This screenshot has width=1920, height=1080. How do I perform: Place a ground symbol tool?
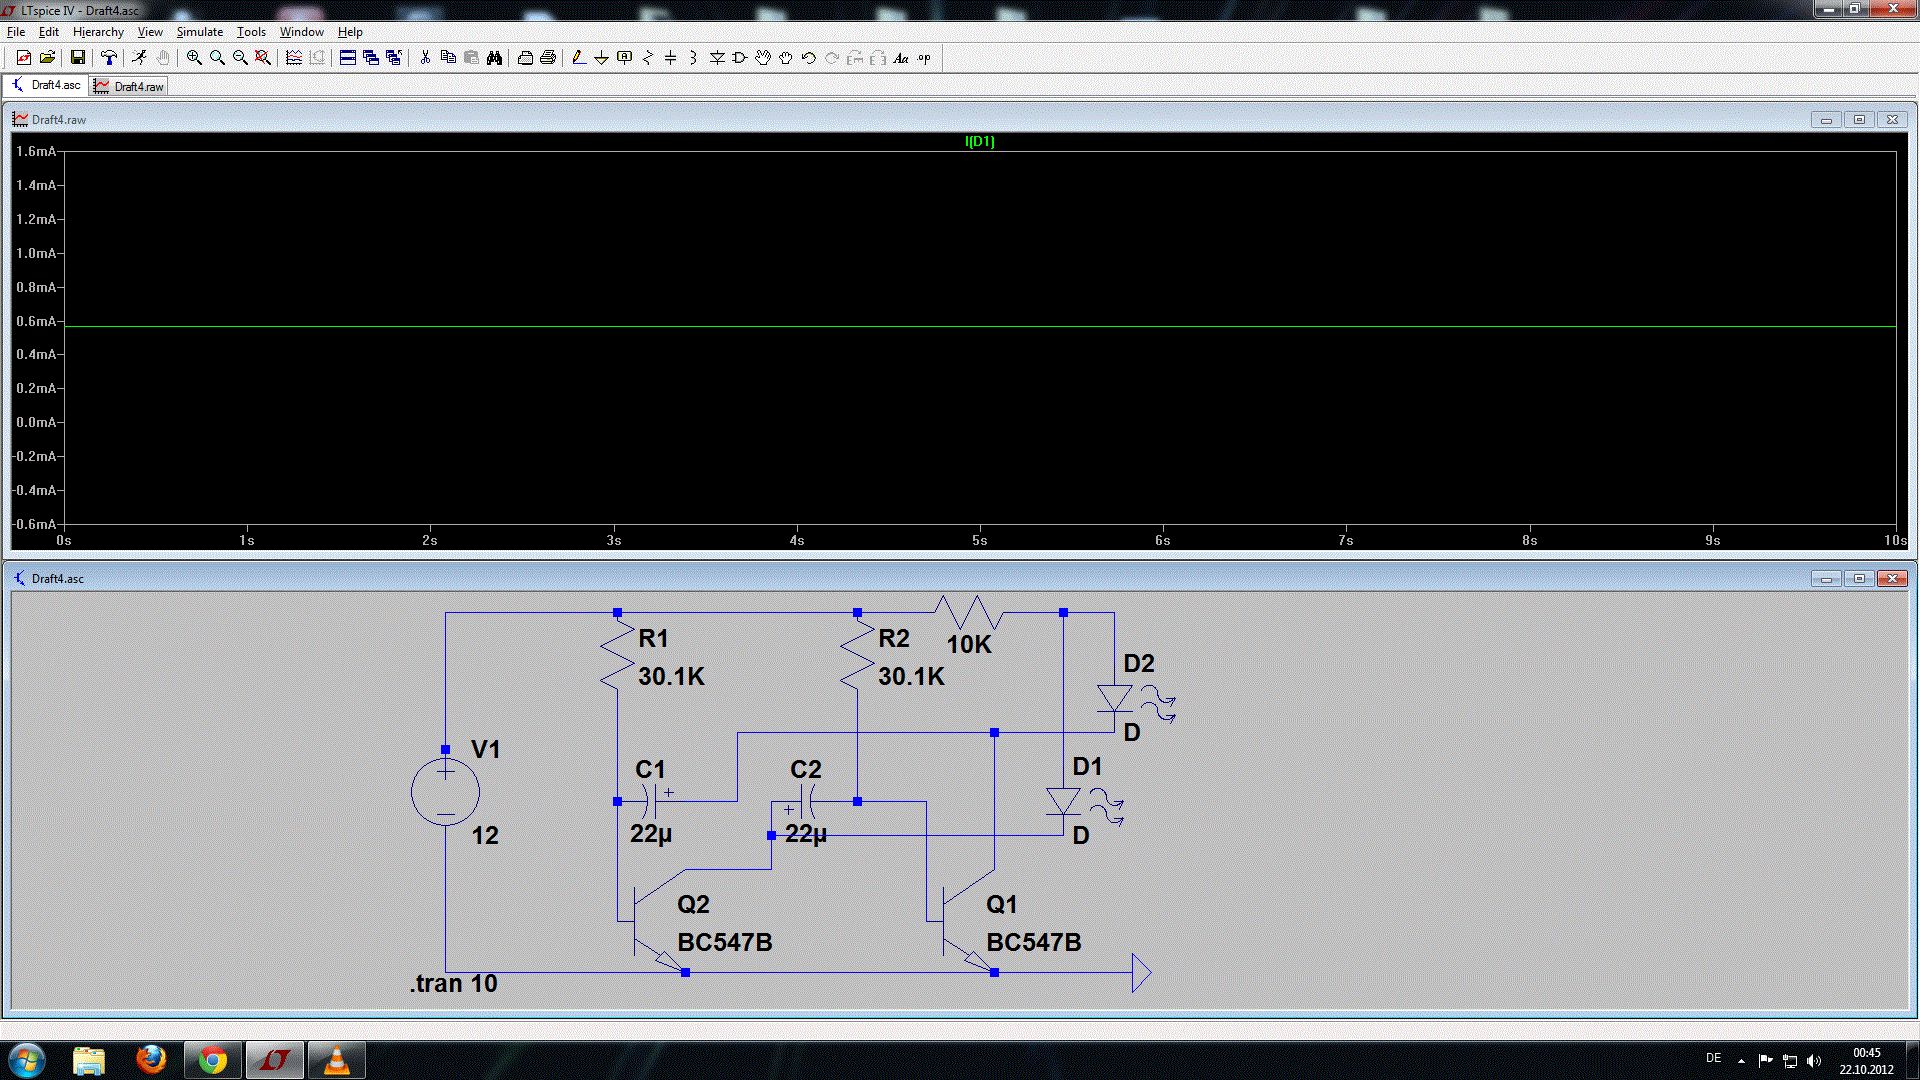click(x=601, y=58)
